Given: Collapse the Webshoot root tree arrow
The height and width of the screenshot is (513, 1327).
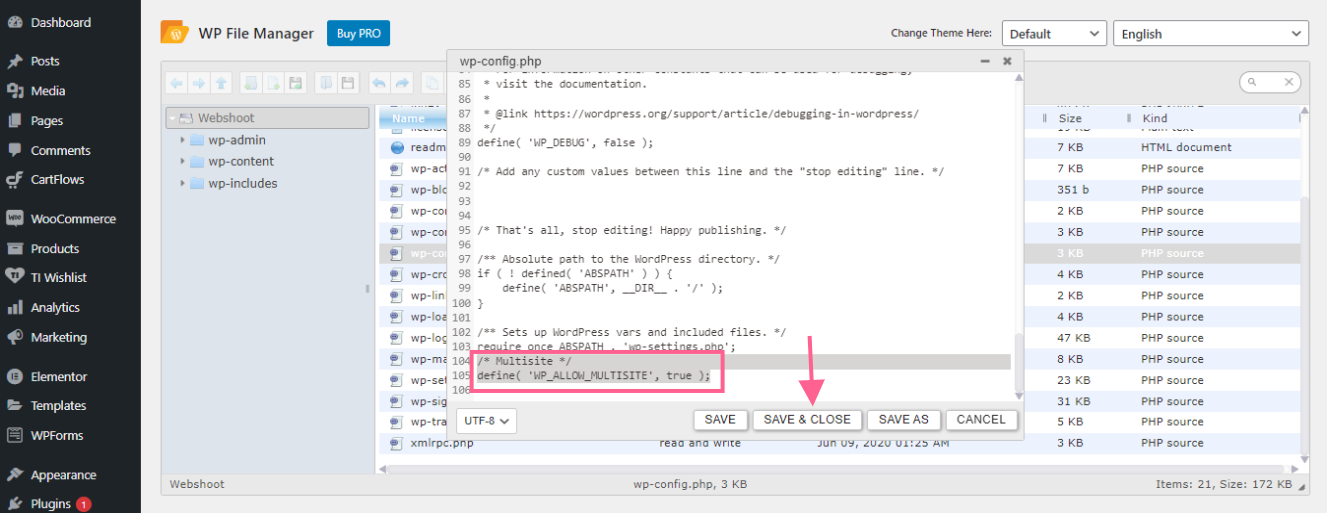Looking at the screenshot, I should point(172,118).
